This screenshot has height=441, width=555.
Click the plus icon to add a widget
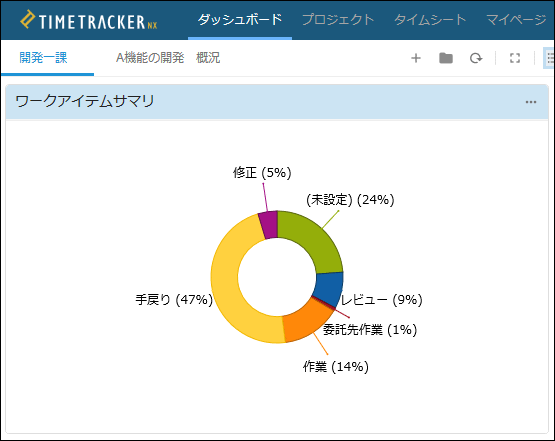416,58
